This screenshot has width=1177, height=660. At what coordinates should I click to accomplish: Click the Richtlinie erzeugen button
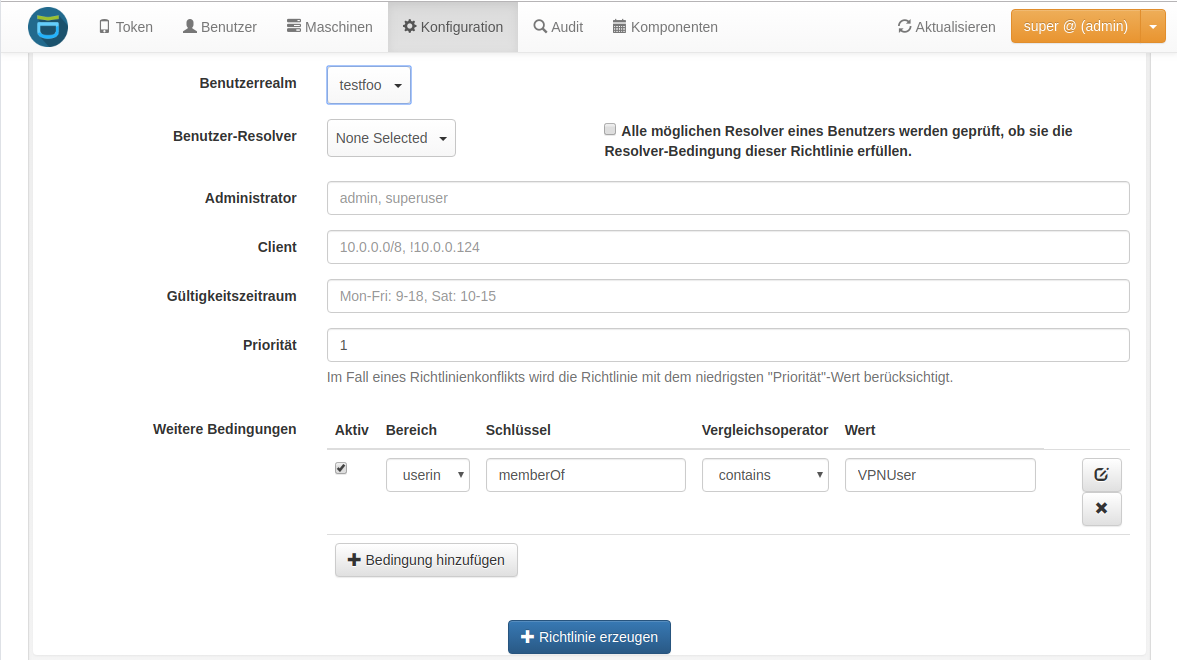click(x=589, y=637)
